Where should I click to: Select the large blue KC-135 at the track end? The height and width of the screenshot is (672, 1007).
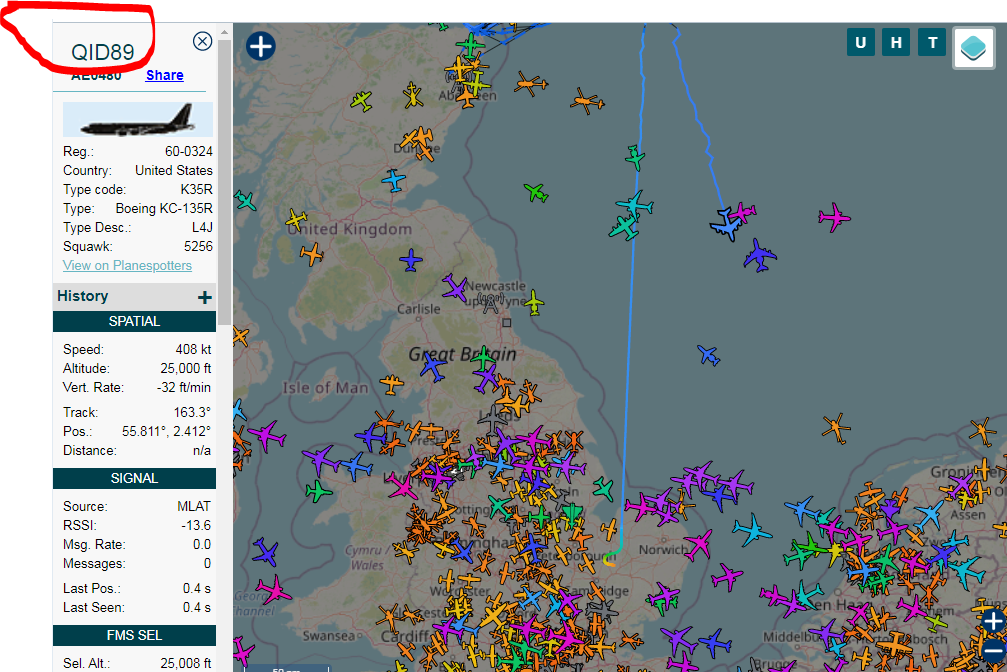point(726,225)
